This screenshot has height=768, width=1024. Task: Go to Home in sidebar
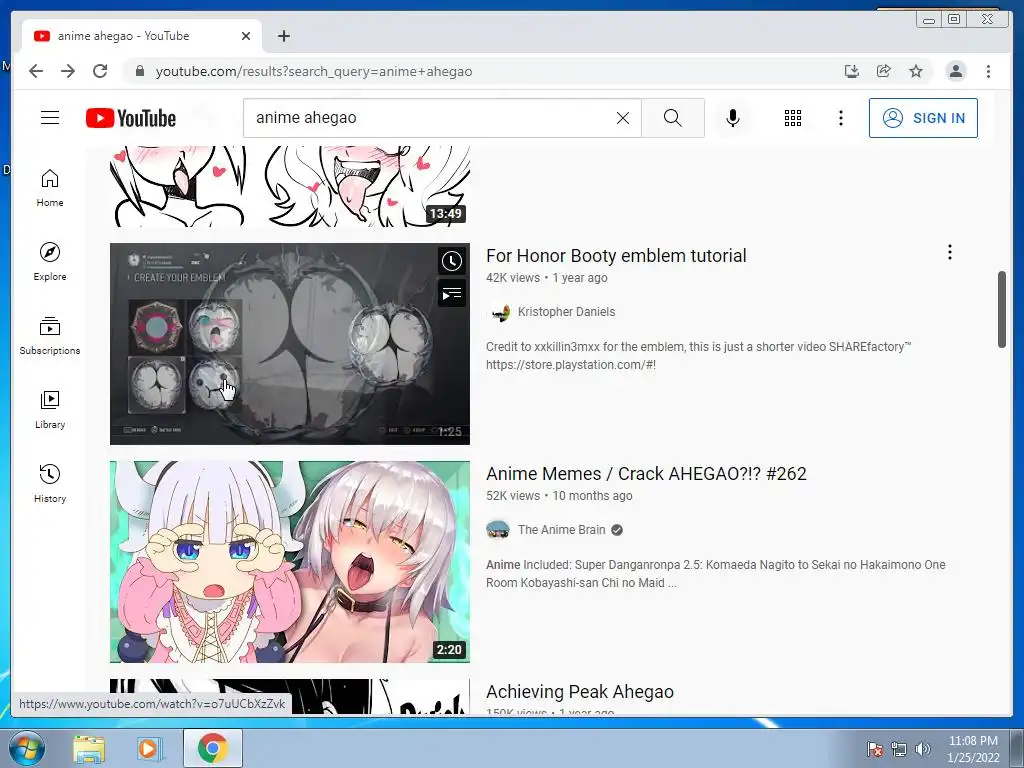coord(50,188)
